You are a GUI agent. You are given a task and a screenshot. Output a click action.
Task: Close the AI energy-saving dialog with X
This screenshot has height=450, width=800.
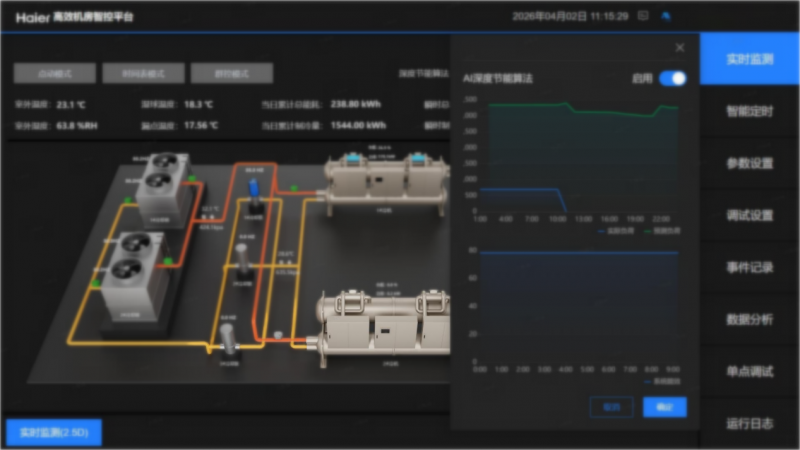(680, 47)
